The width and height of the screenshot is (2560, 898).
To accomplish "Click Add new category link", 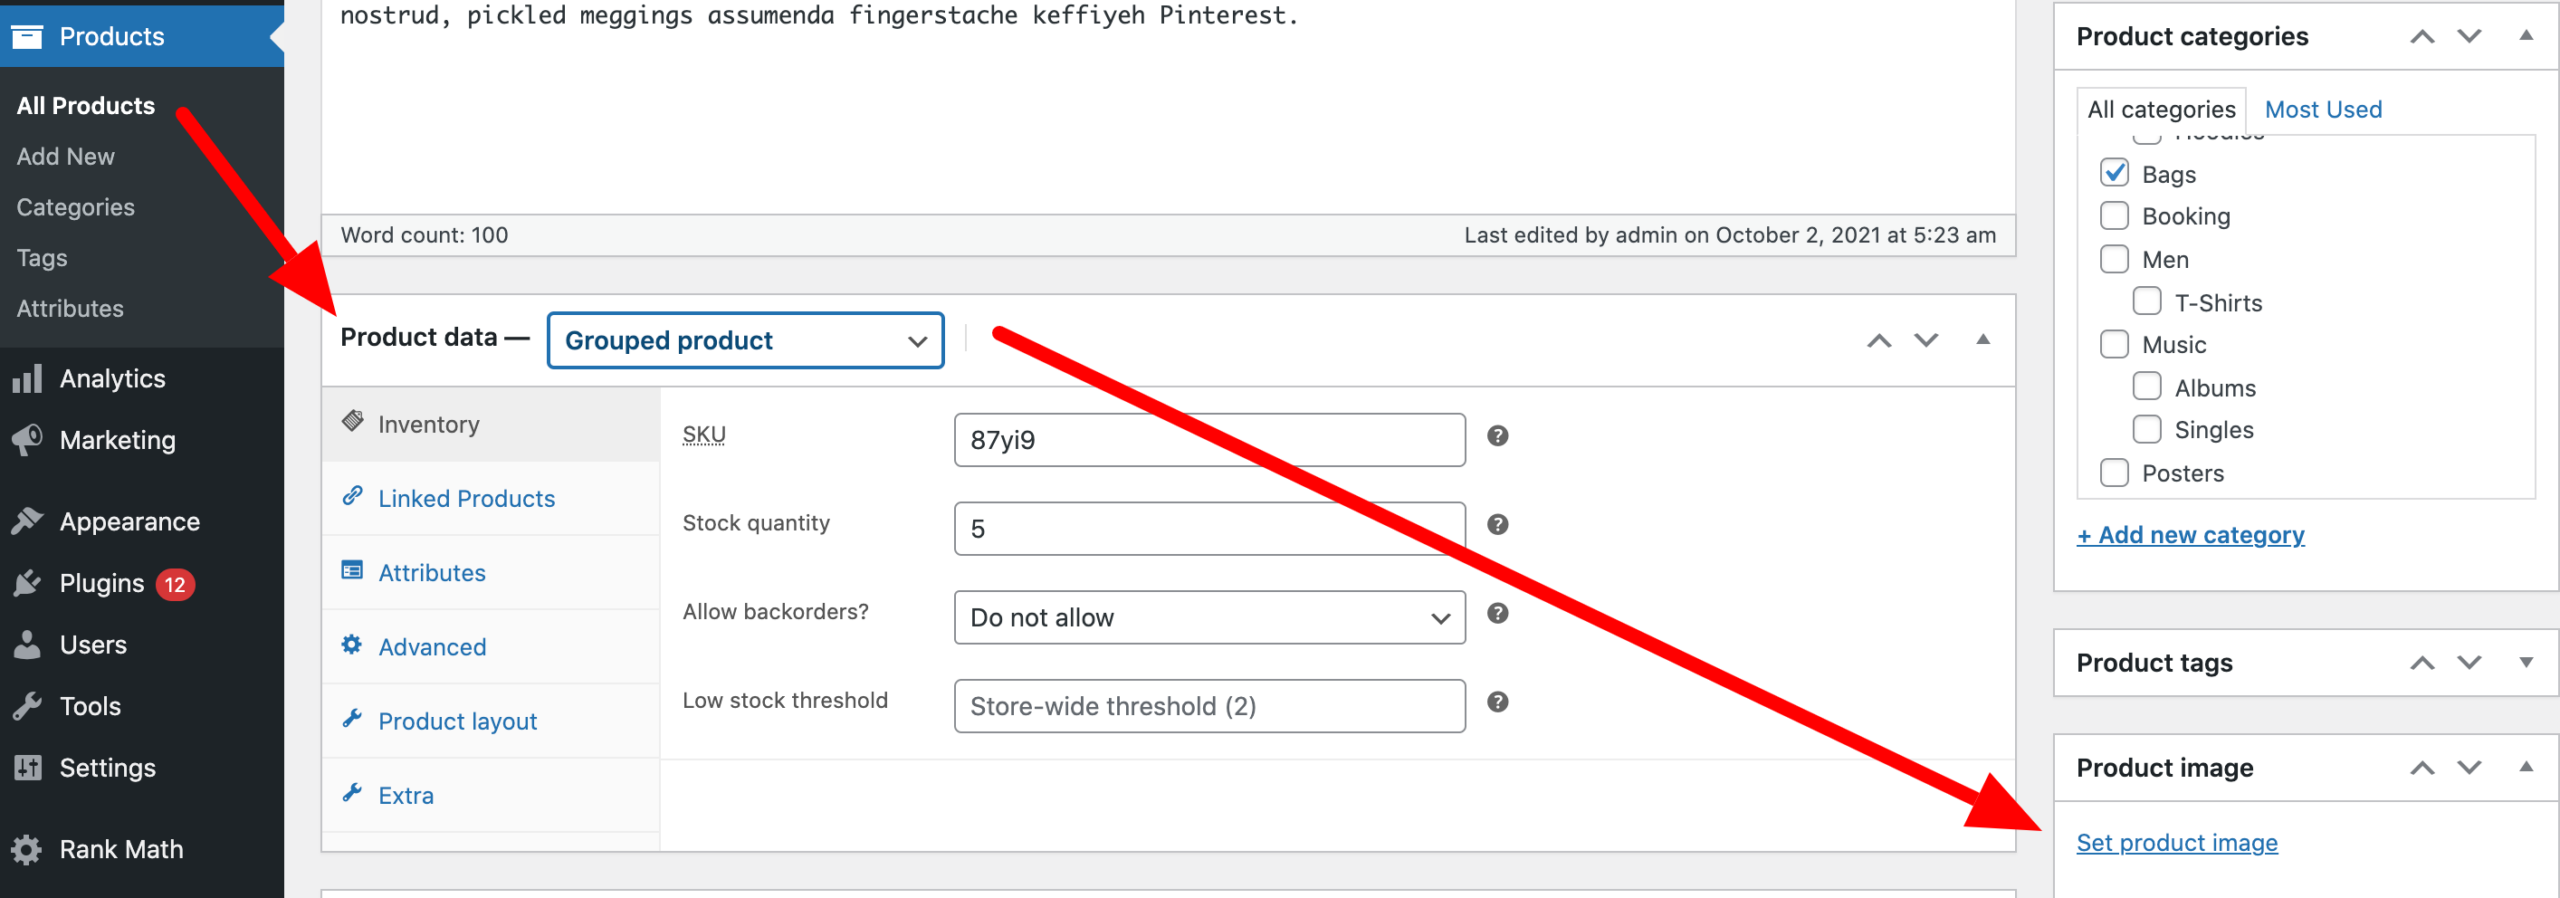I will pyautogui.click(x=2191, y=535).
